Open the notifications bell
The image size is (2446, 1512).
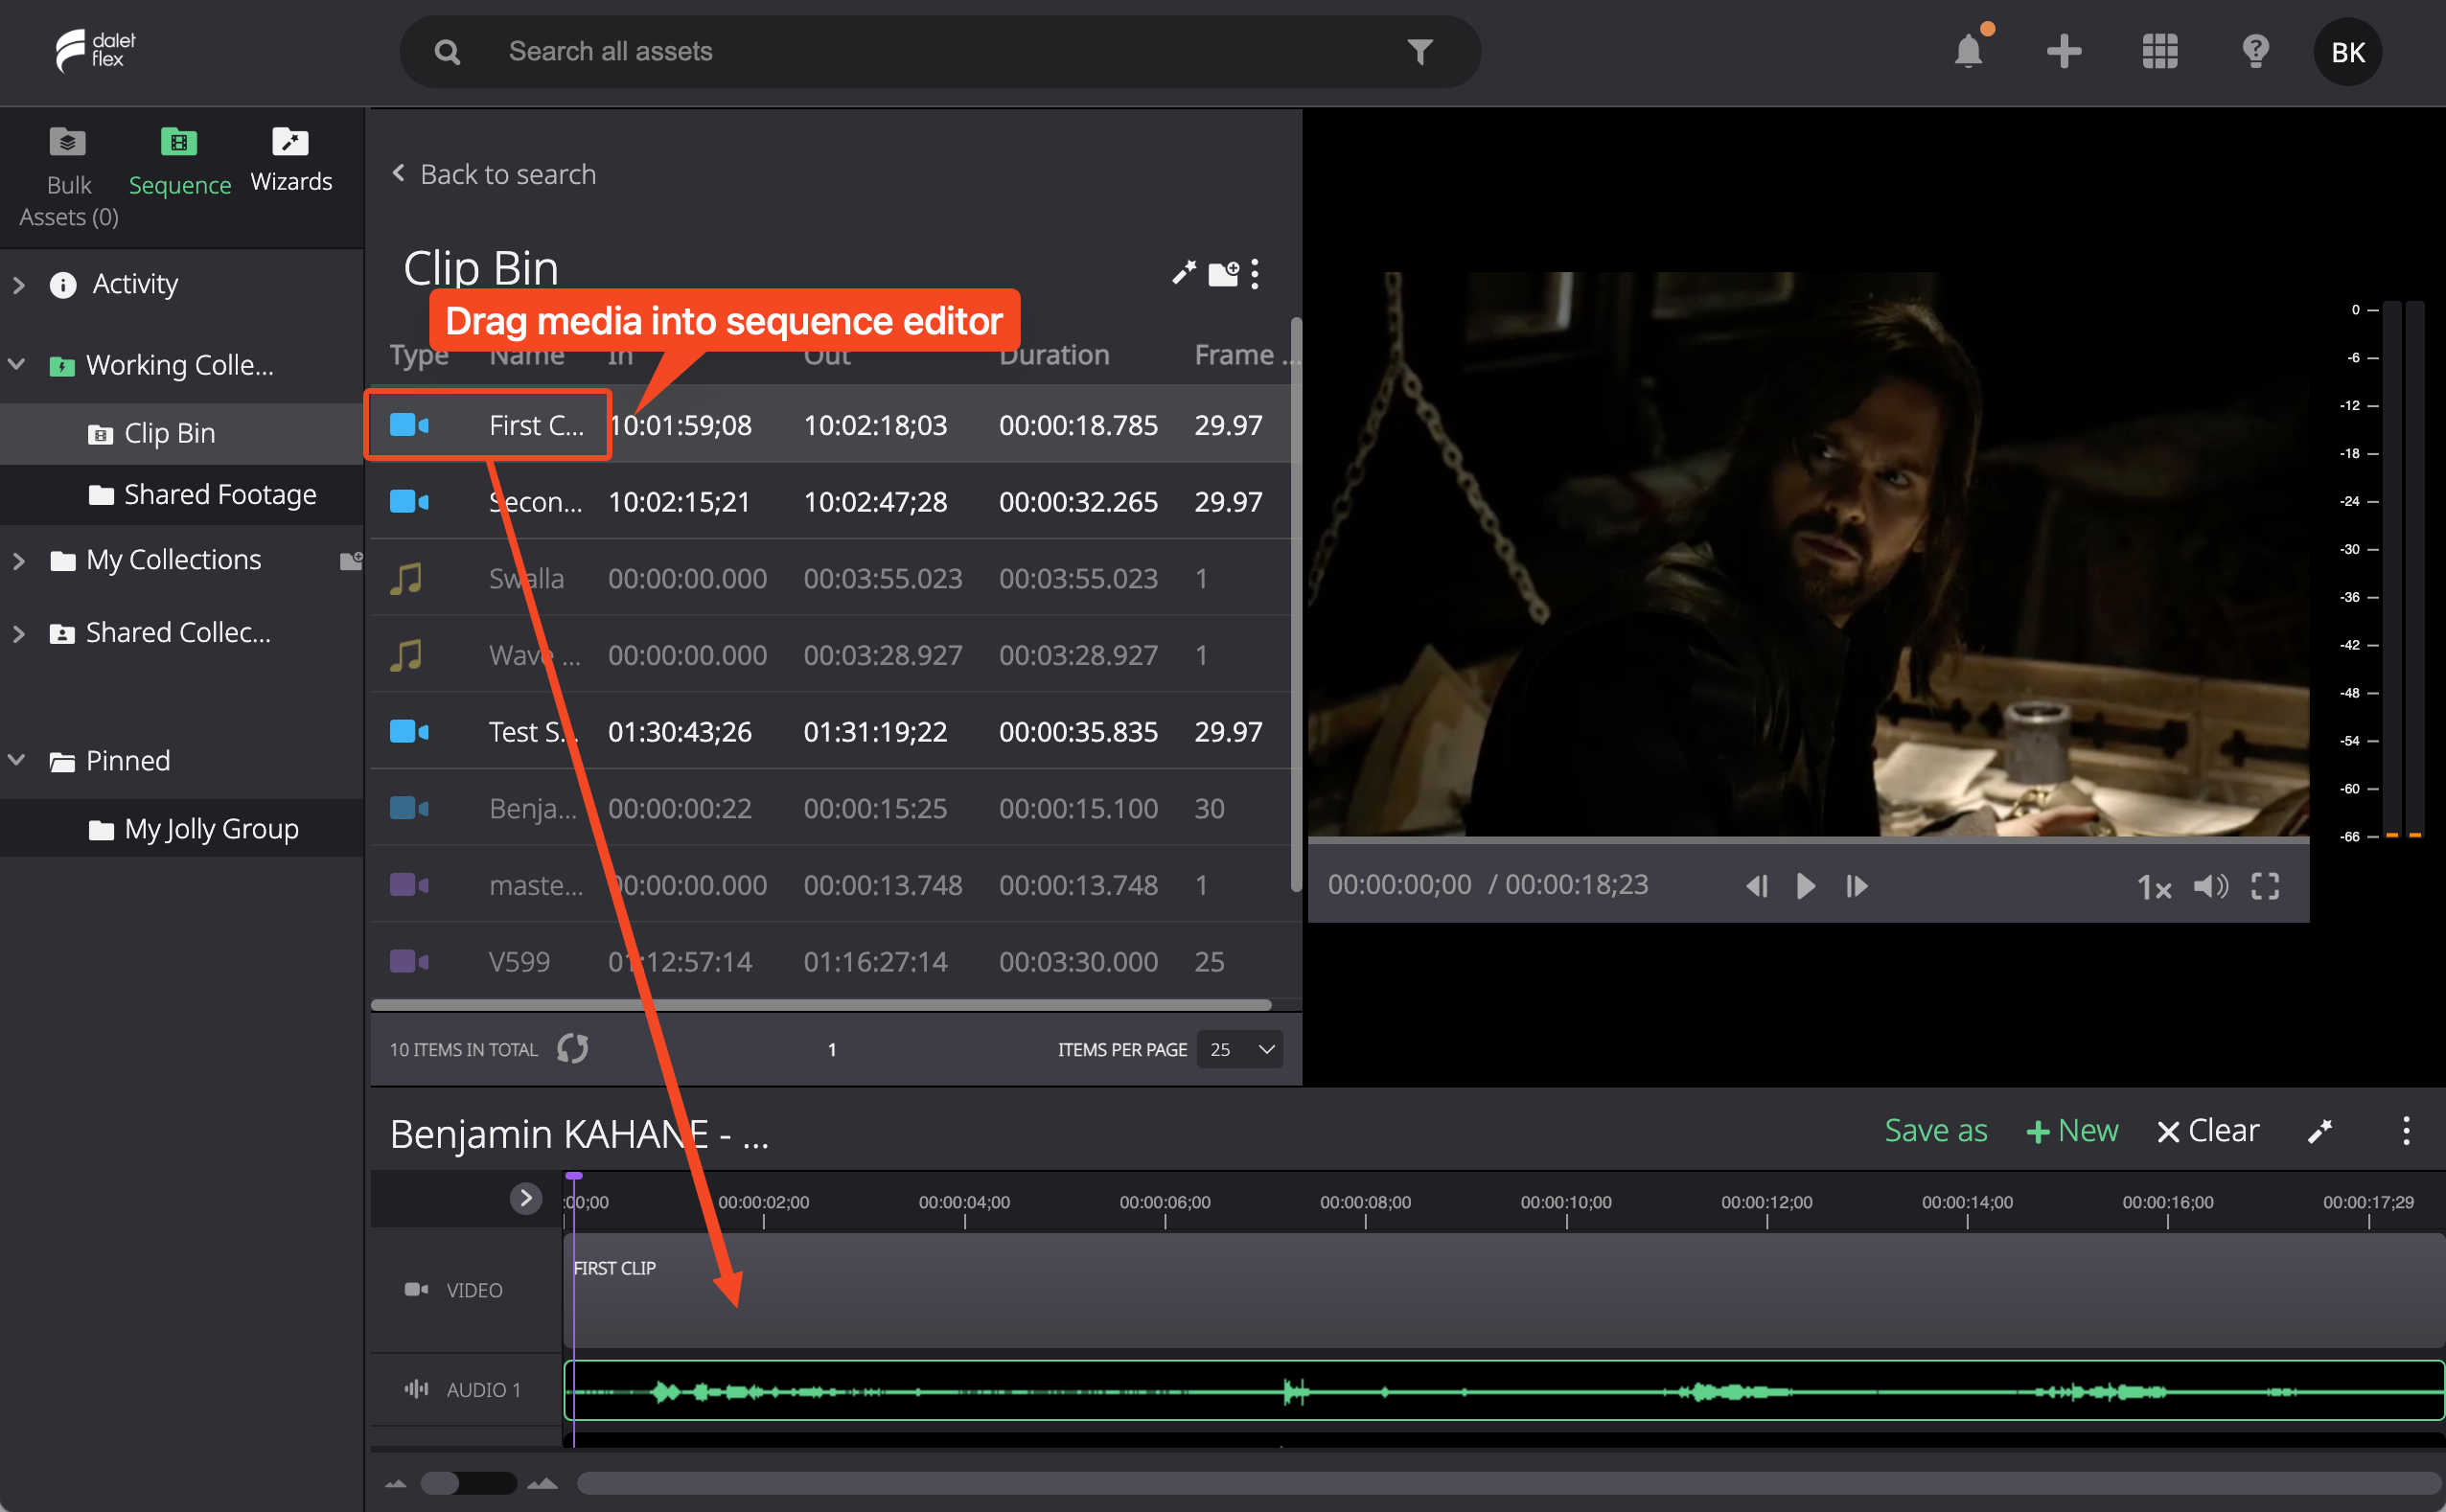click(x=1968, y=50)
